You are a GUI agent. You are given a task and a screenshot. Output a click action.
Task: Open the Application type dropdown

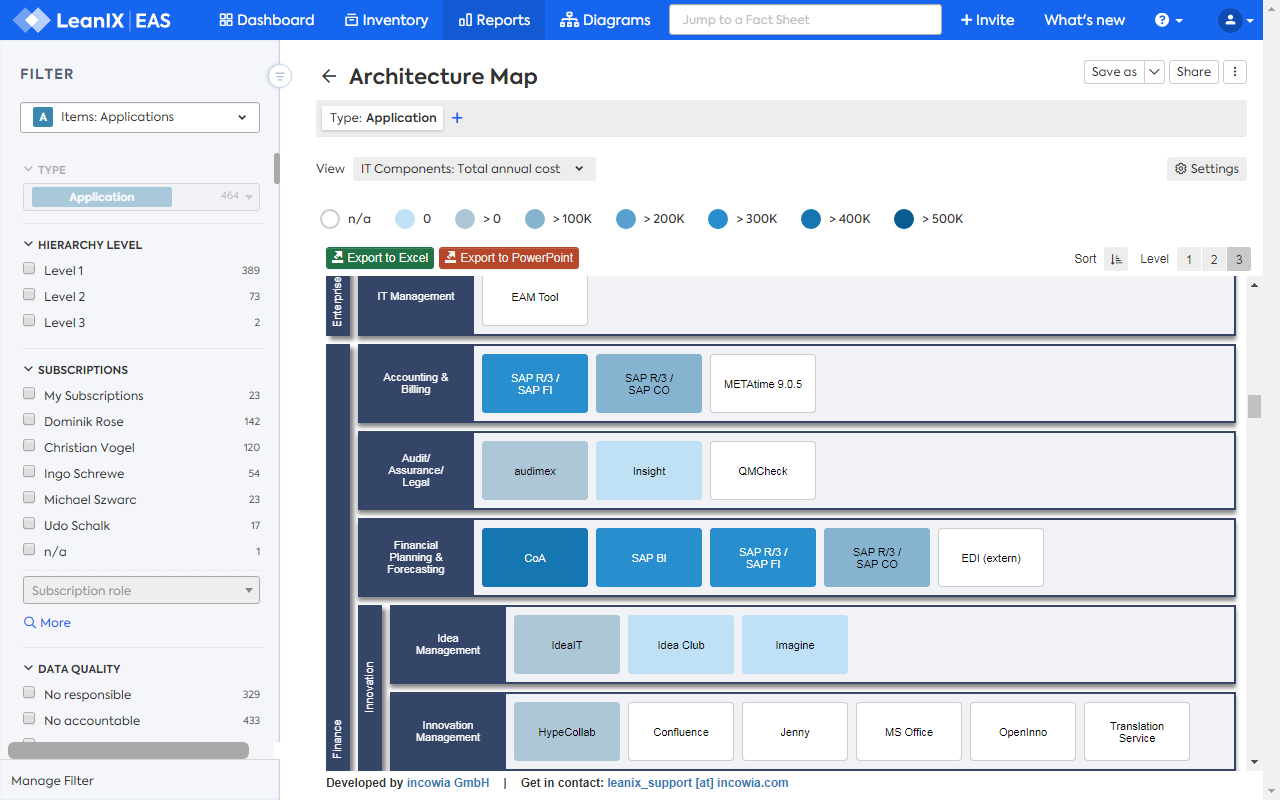click(141, 197)
